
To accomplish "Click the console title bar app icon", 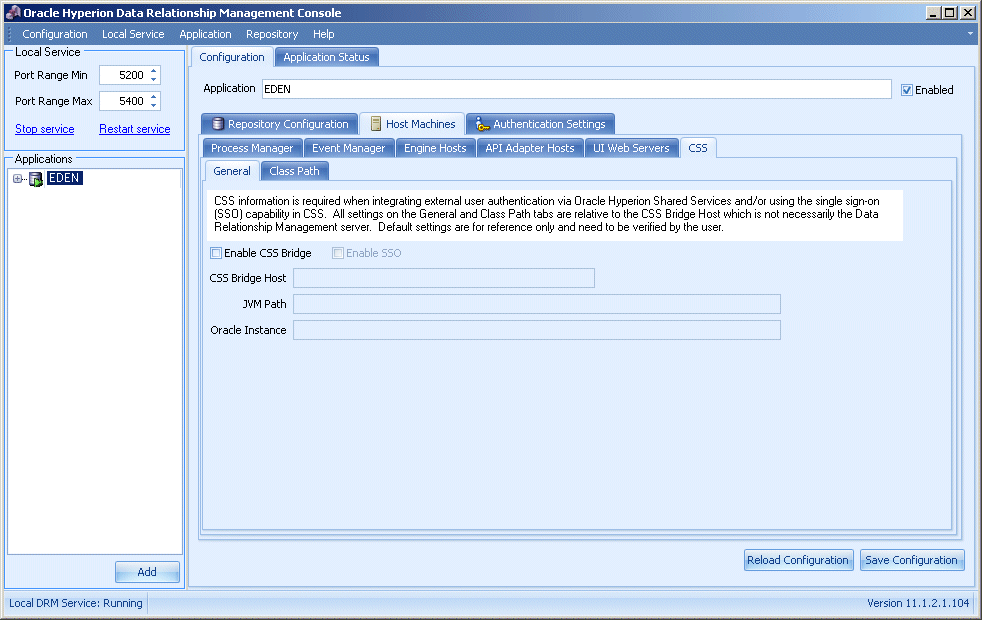I will pos(13,13).
